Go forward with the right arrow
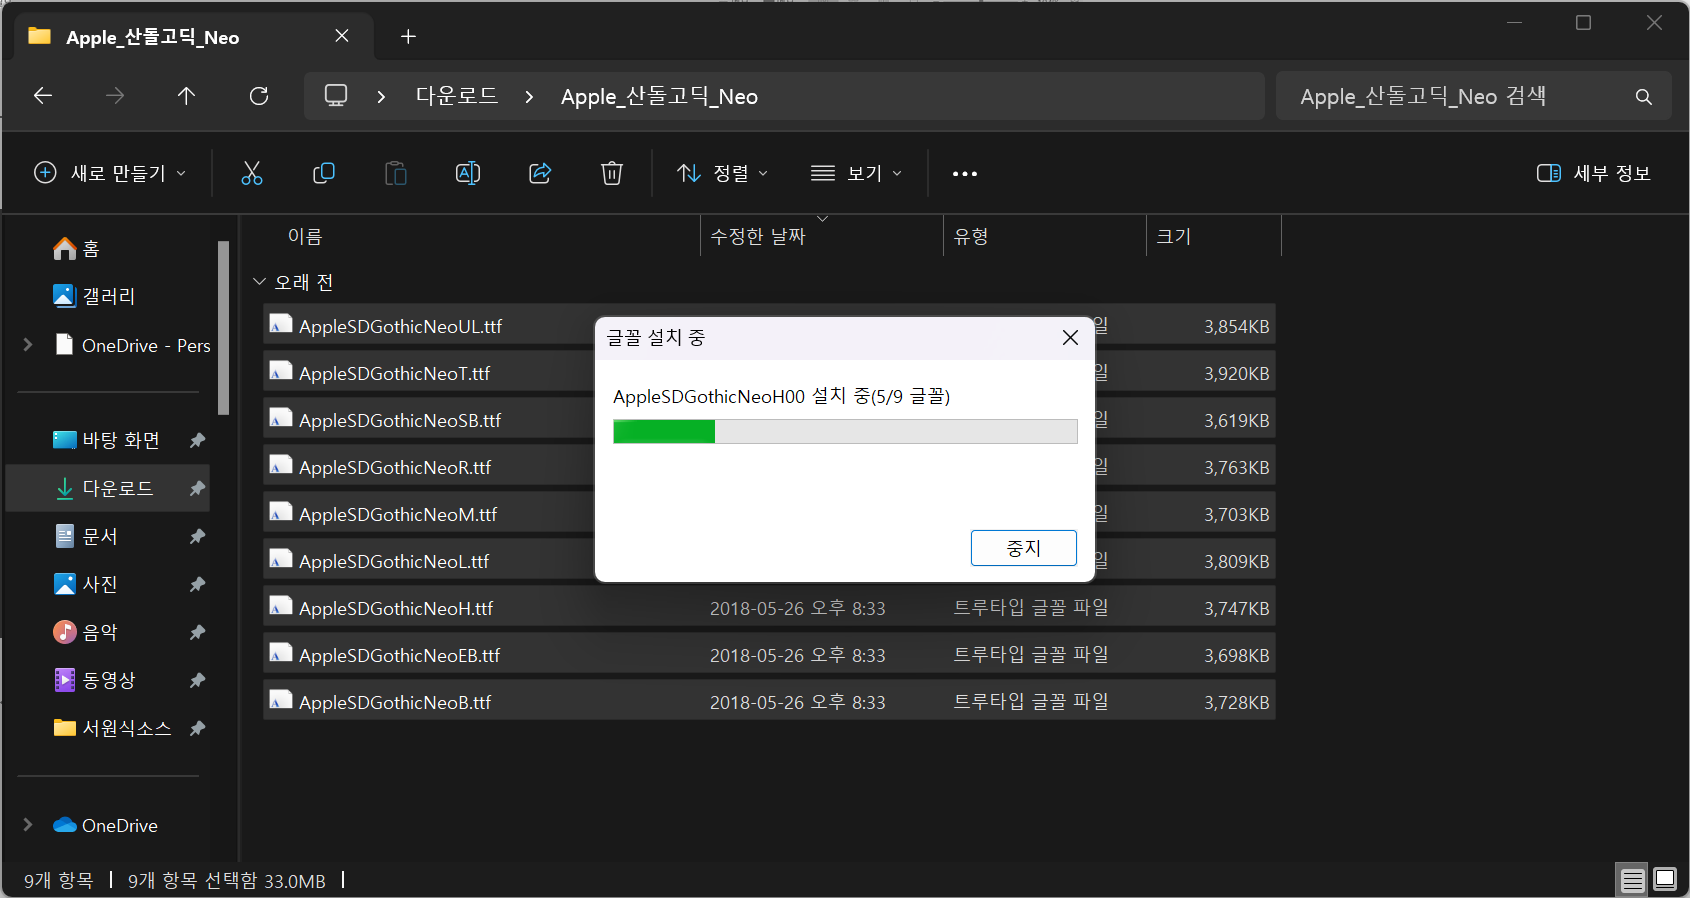 (115, 96)
